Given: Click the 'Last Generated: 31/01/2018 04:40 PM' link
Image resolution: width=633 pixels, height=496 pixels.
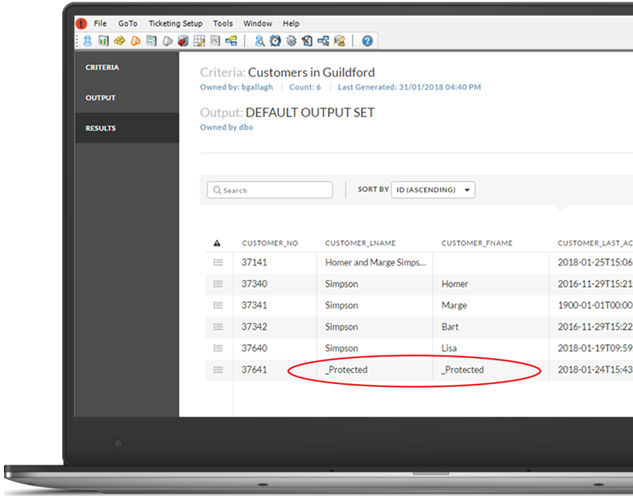Looking at the screenshot, I should tap(409, 87).
